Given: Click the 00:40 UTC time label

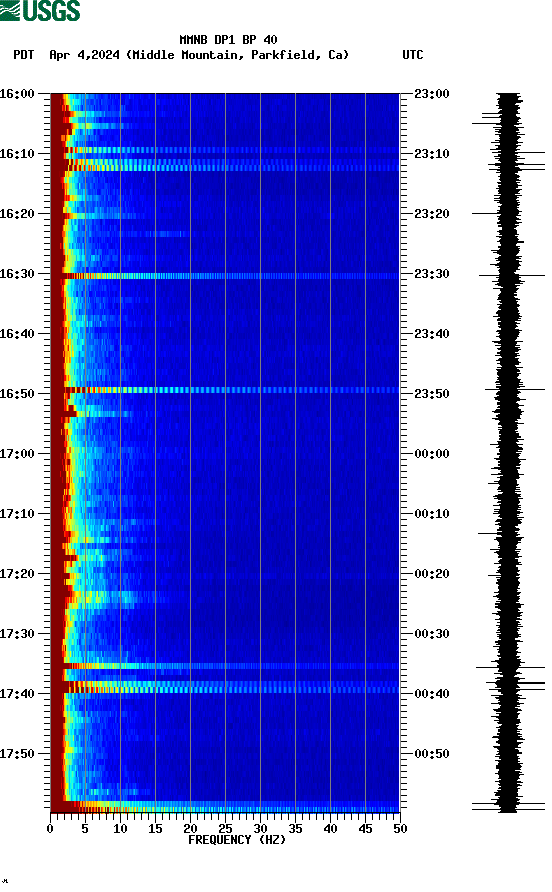Looking at the screenshot, I should (432, 694).
